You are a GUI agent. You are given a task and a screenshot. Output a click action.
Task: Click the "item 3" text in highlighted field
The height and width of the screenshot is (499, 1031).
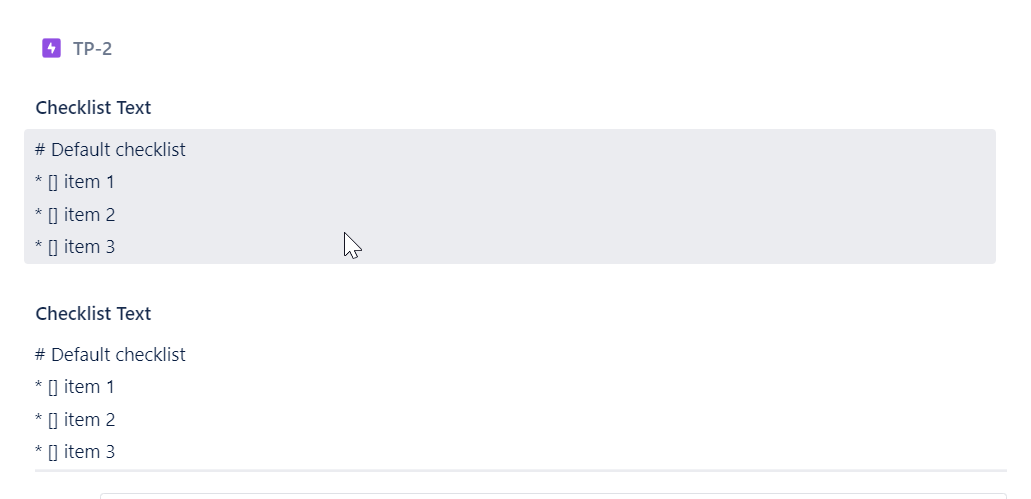pos(89,247)
